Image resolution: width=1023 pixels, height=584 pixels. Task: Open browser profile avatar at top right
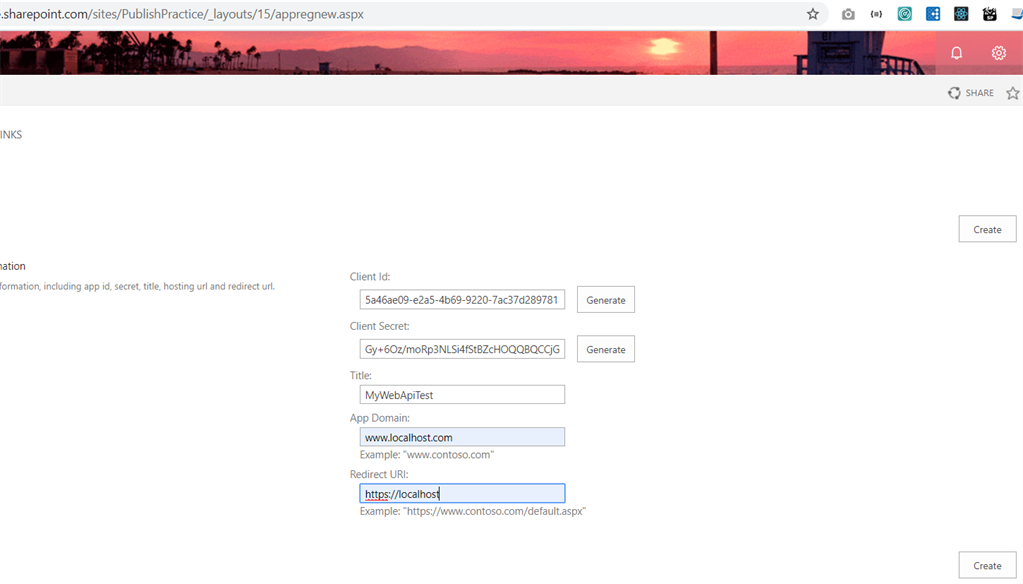point(1015,14)
